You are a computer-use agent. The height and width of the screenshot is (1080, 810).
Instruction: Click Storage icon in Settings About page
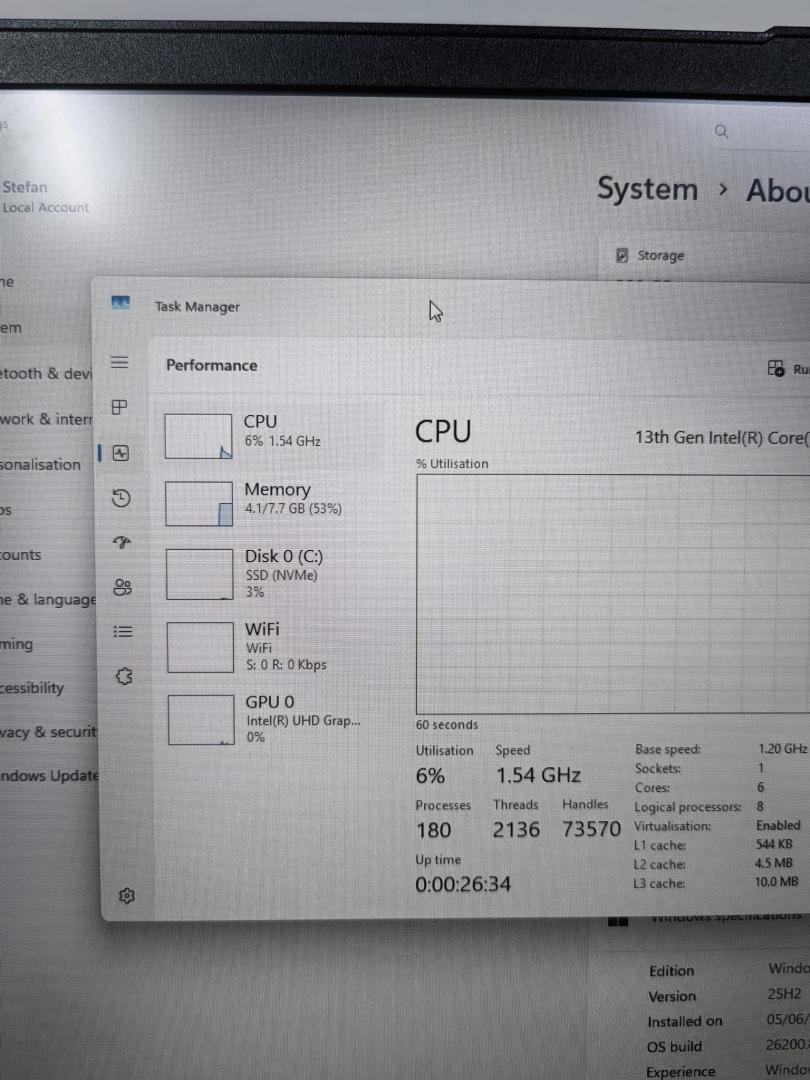point(622,256)
